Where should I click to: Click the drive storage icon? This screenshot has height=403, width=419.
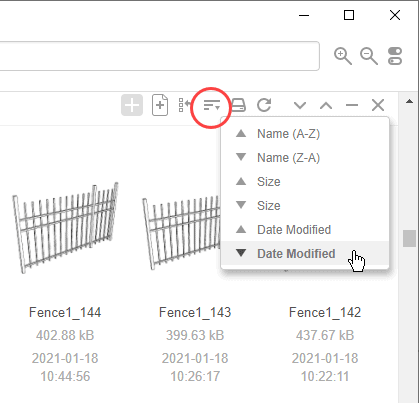point(238,105)
